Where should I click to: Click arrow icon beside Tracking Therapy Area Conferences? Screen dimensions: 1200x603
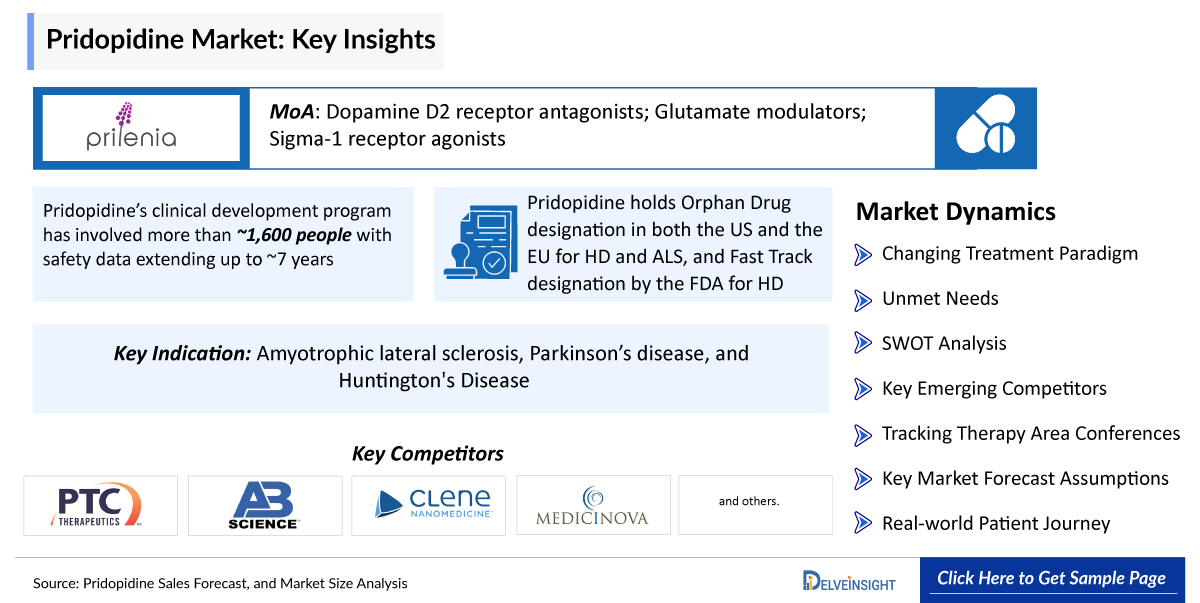click(x=863, y=434)
